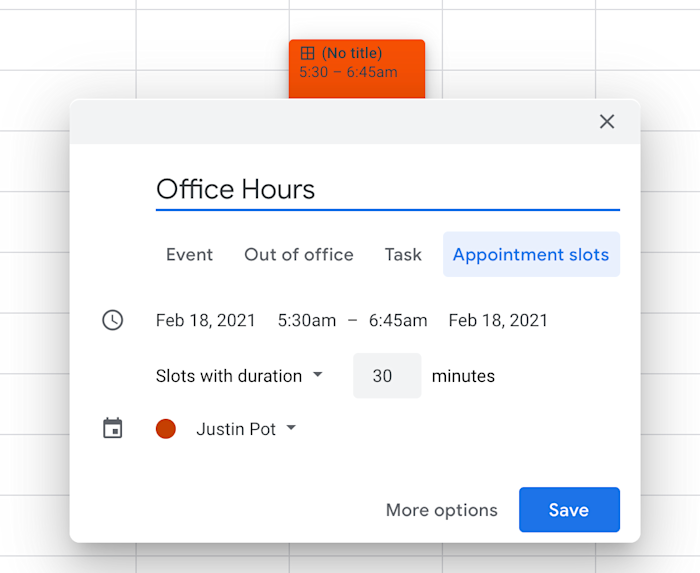Change the 5:30am start time

pos(307,320)
